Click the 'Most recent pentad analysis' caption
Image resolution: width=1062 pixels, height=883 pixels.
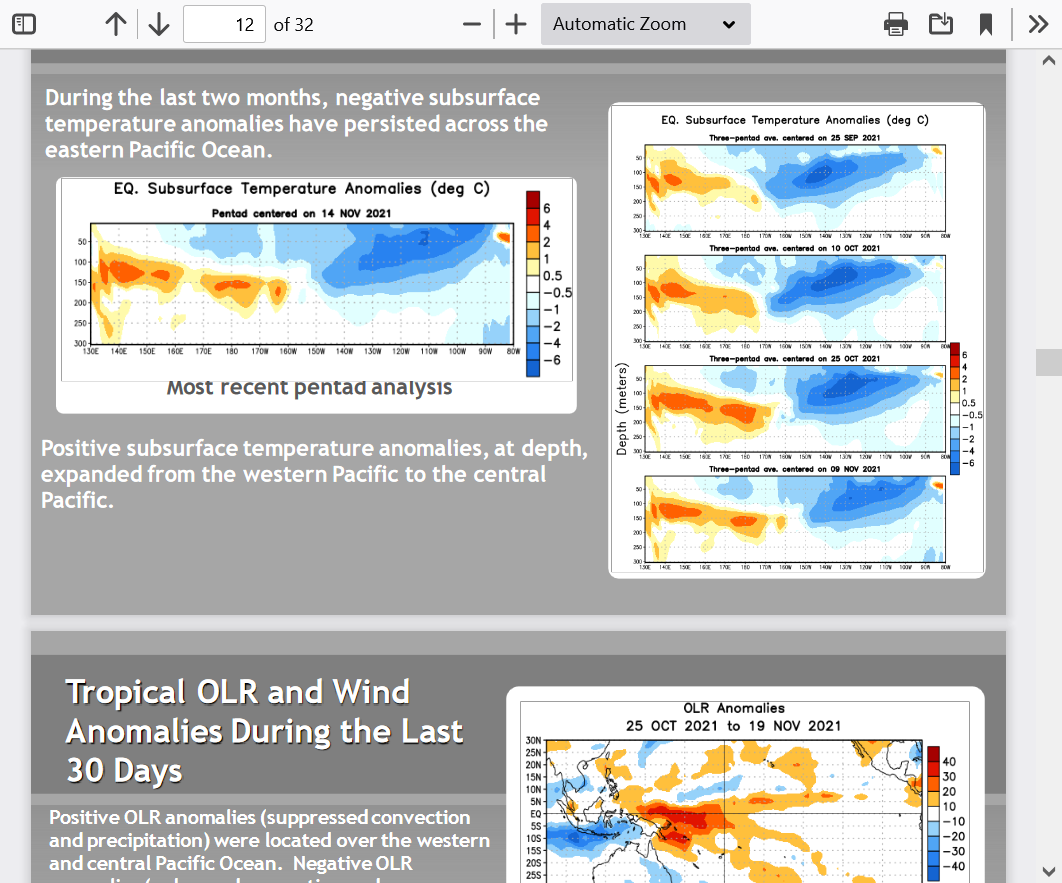(310, 387)
